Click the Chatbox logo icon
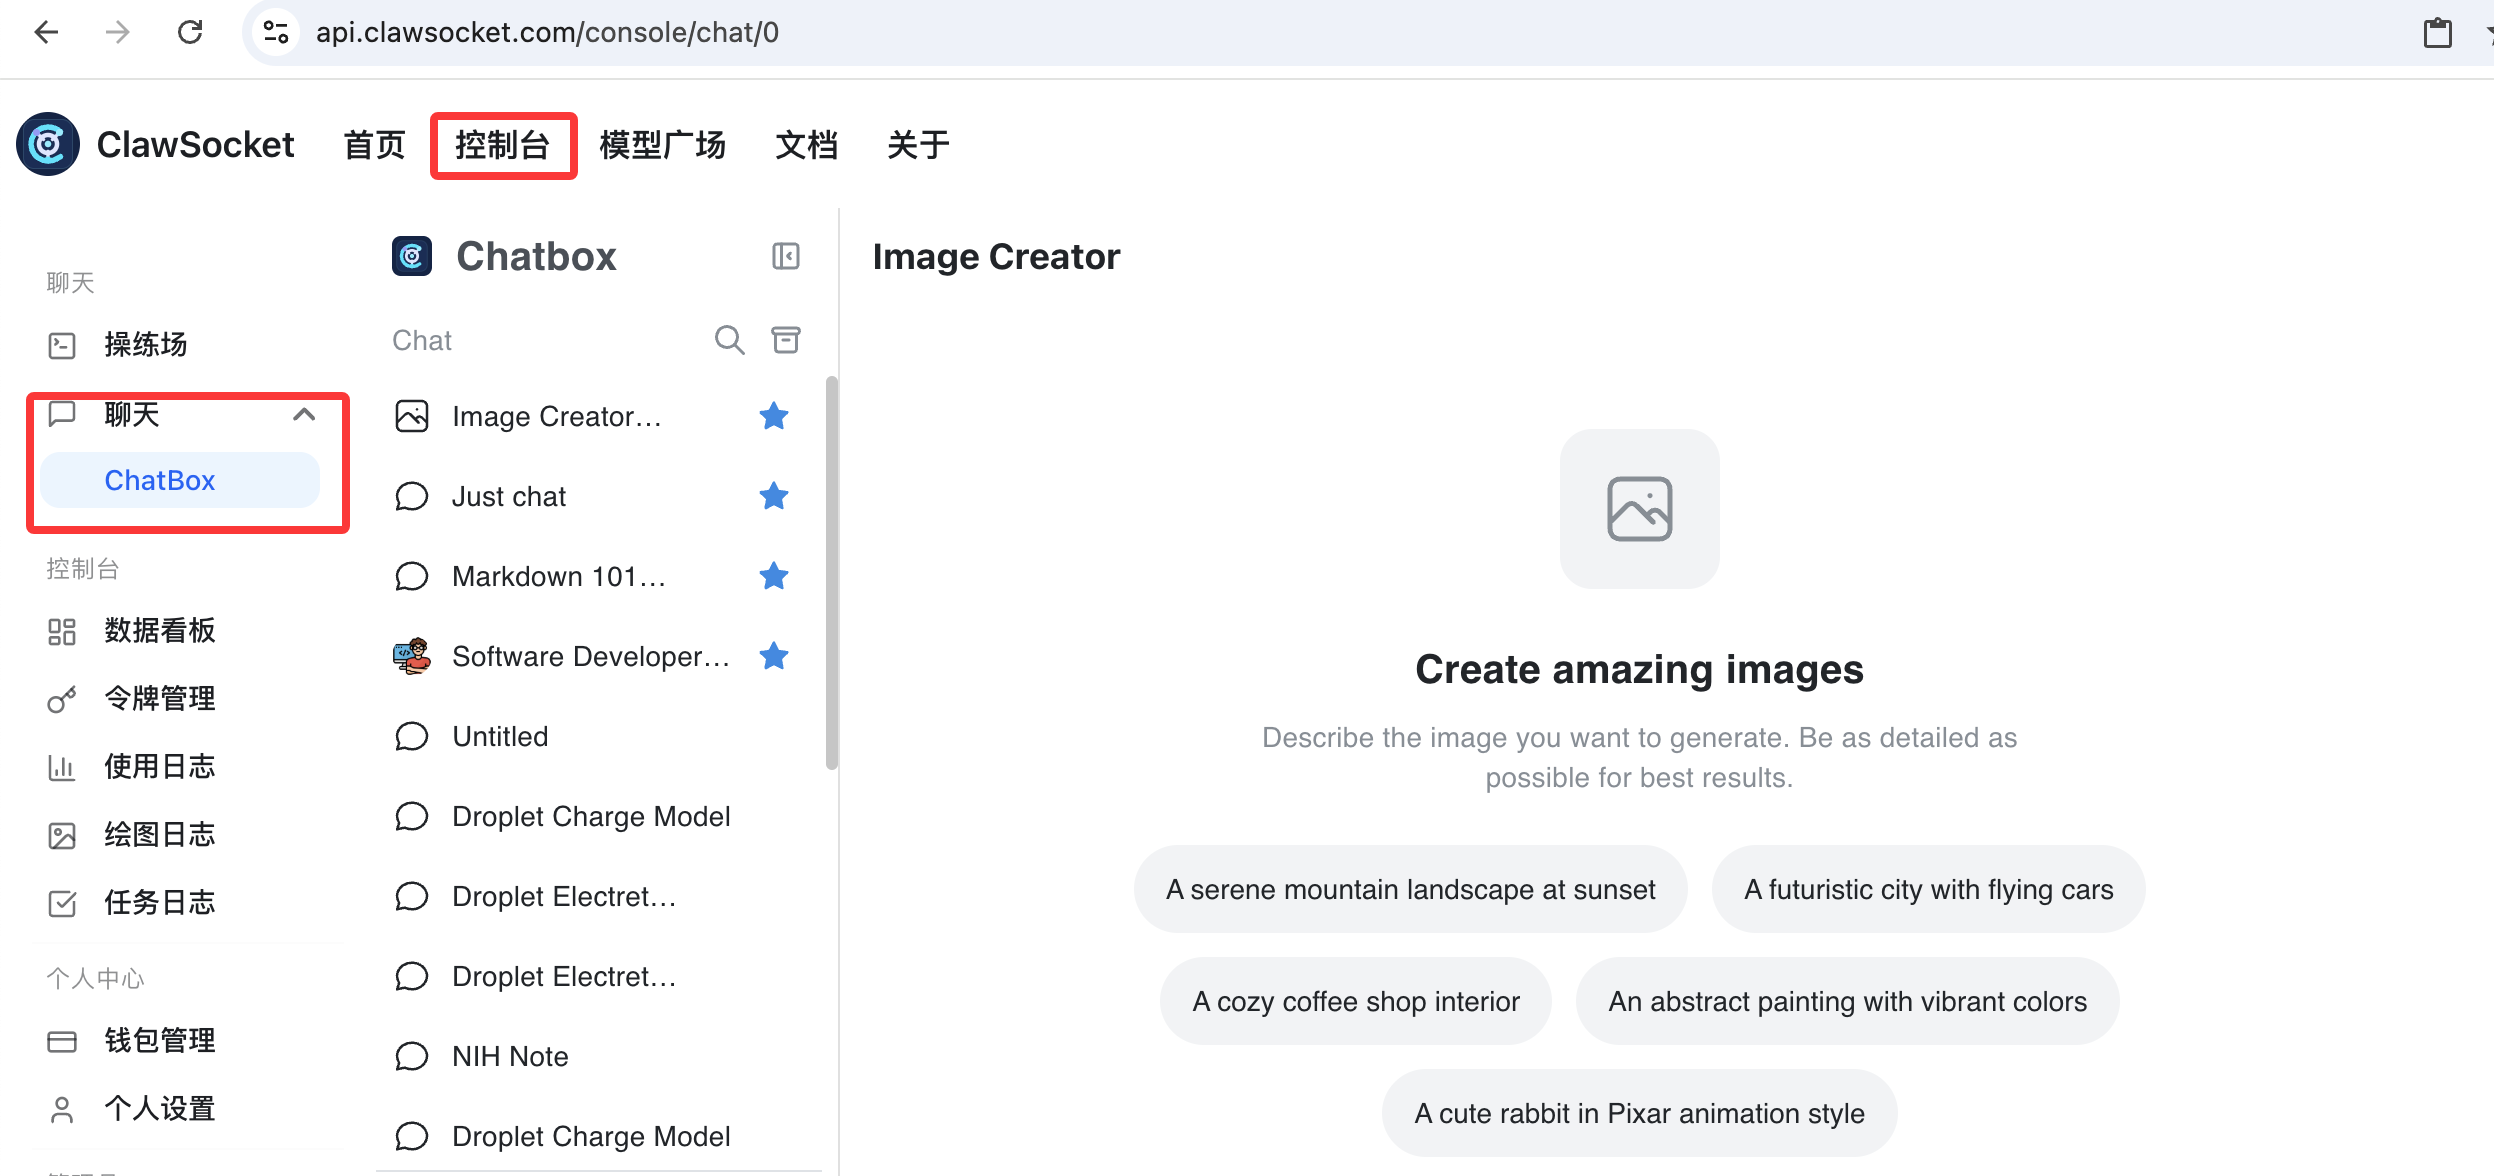This screenshot has height=1176, width=2494. tap(412, 257)
